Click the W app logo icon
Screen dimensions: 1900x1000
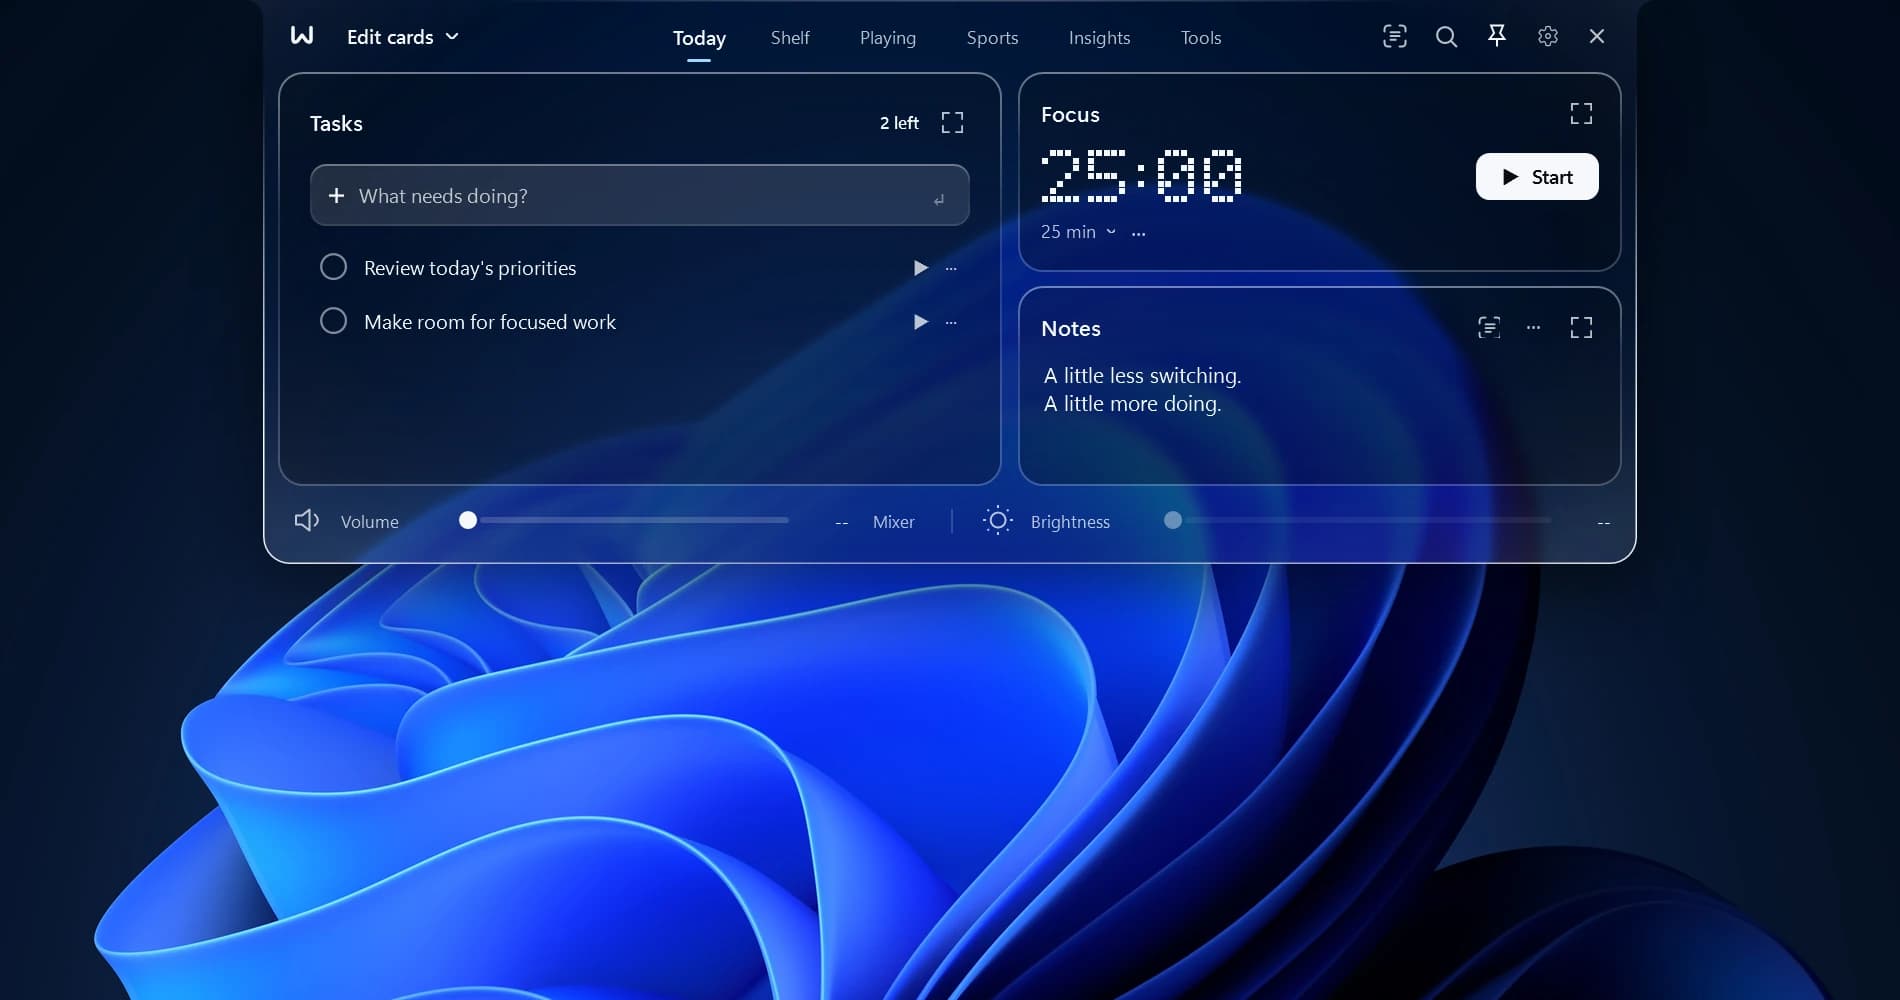(x=302, y=36)
